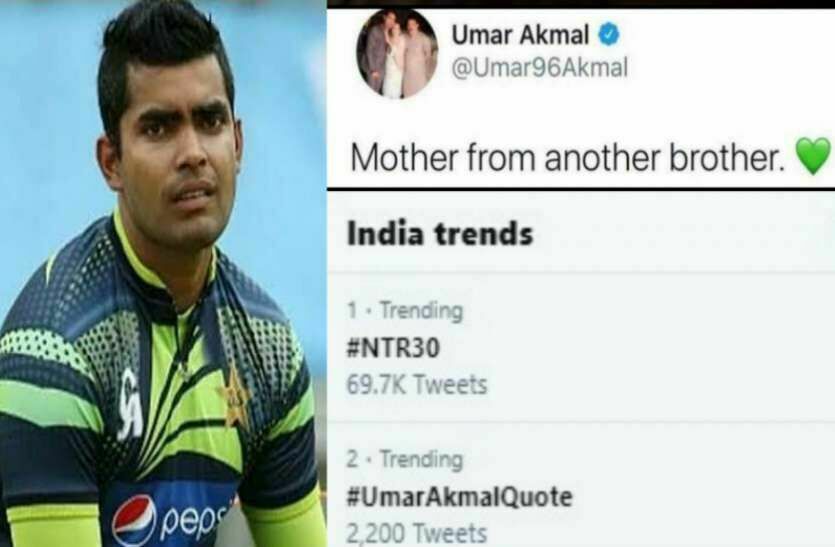Open the Umar Akmal display name
The height and width of the screenshot is (547, 835).
point(520,35)
